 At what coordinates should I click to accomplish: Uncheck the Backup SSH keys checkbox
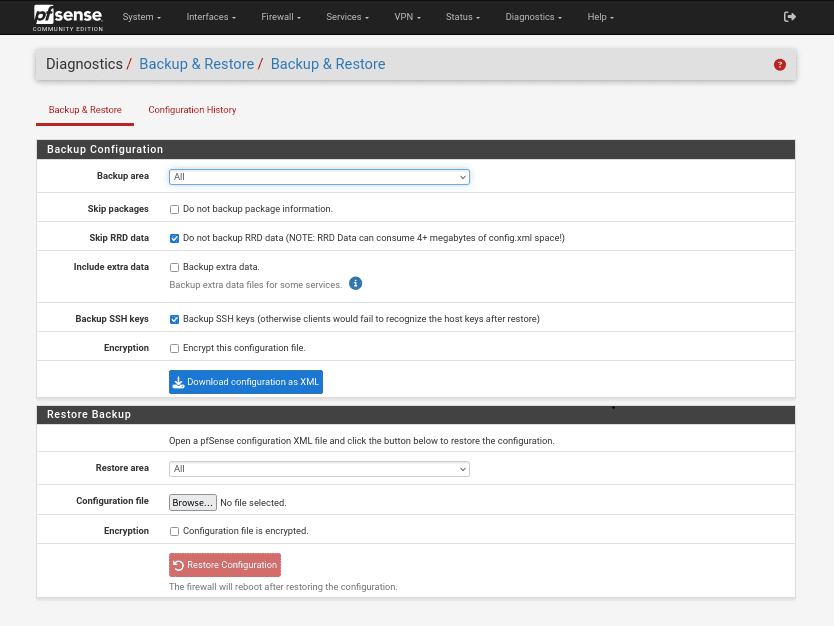coord(174,319)
